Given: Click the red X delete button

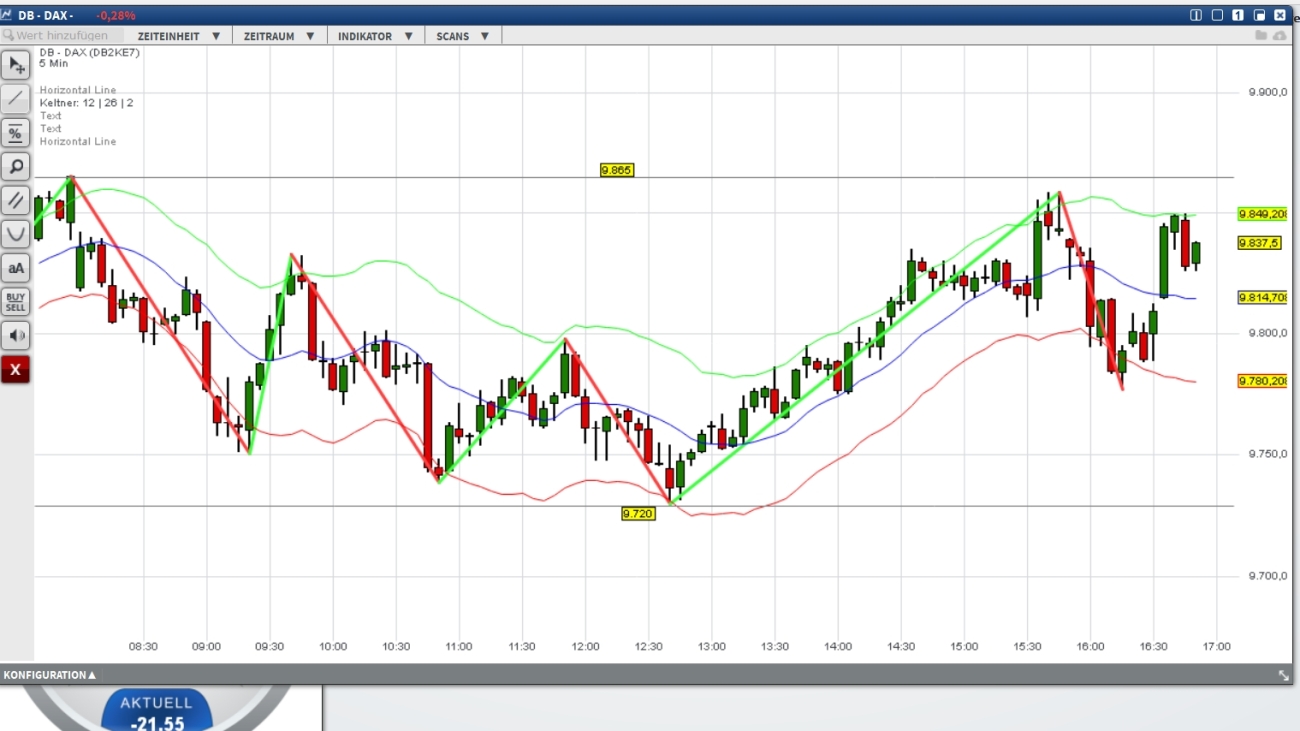Looking at the screenshot, I should click(15, 369).
